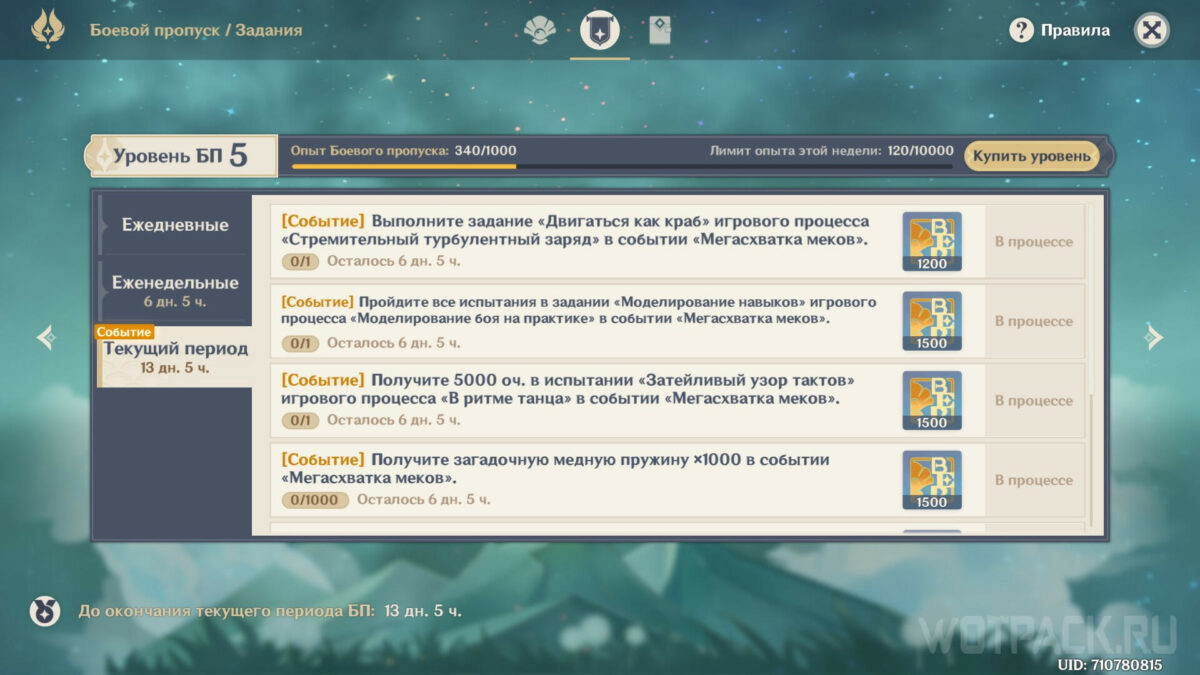Click «Двигаться как краб» mission text
This screenshot has height=675, width=1200.
click(575, 230)
